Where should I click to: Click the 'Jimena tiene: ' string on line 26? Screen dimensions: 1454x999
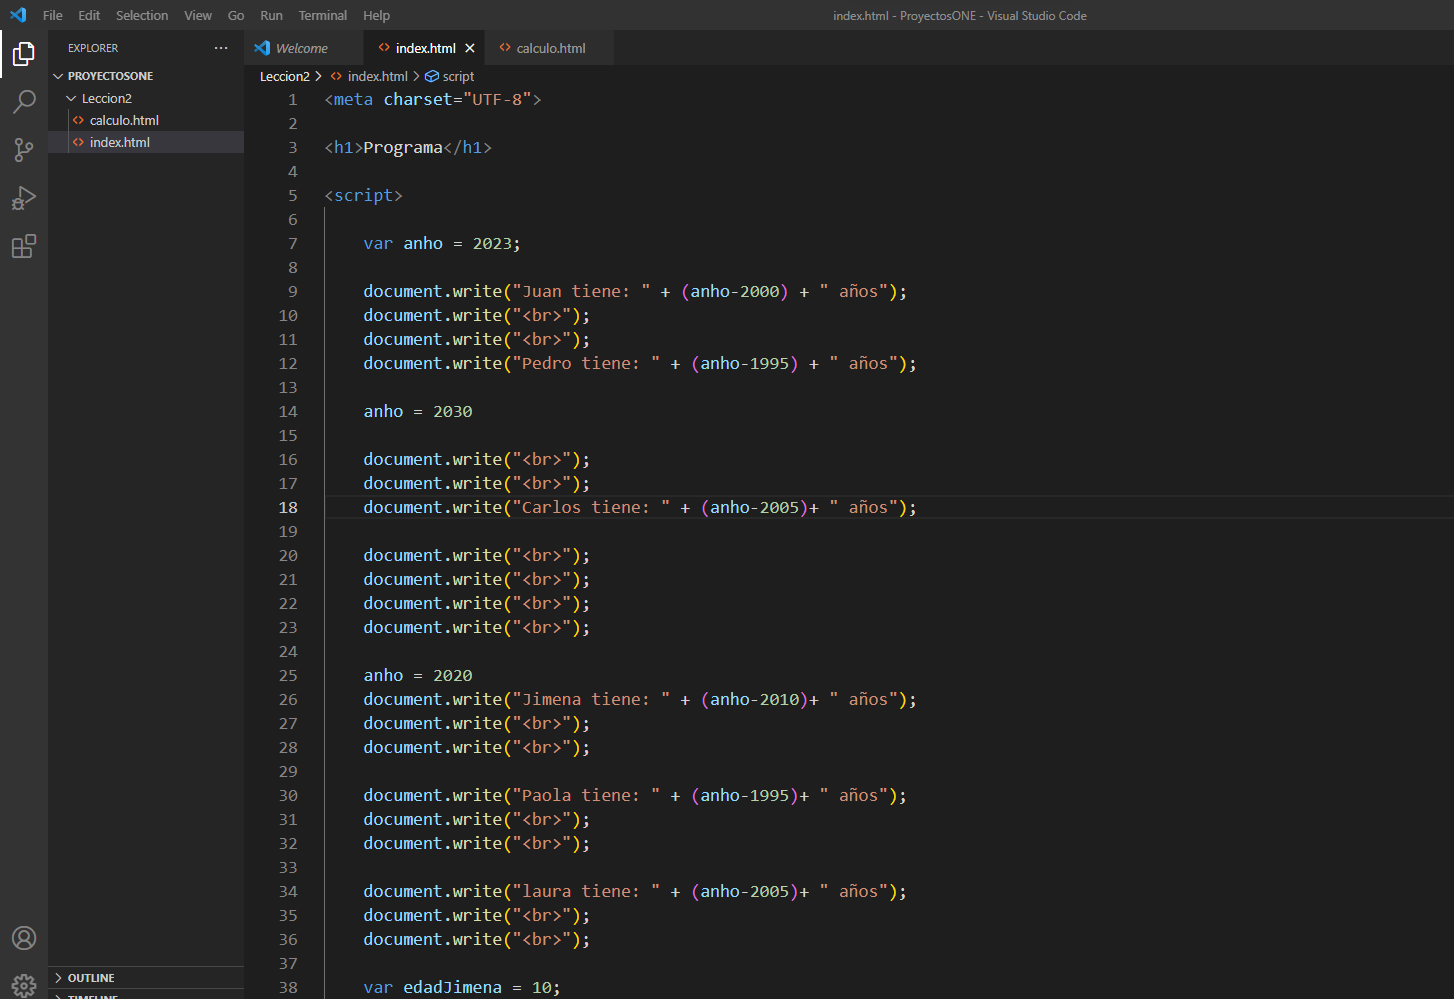[591, 699]
